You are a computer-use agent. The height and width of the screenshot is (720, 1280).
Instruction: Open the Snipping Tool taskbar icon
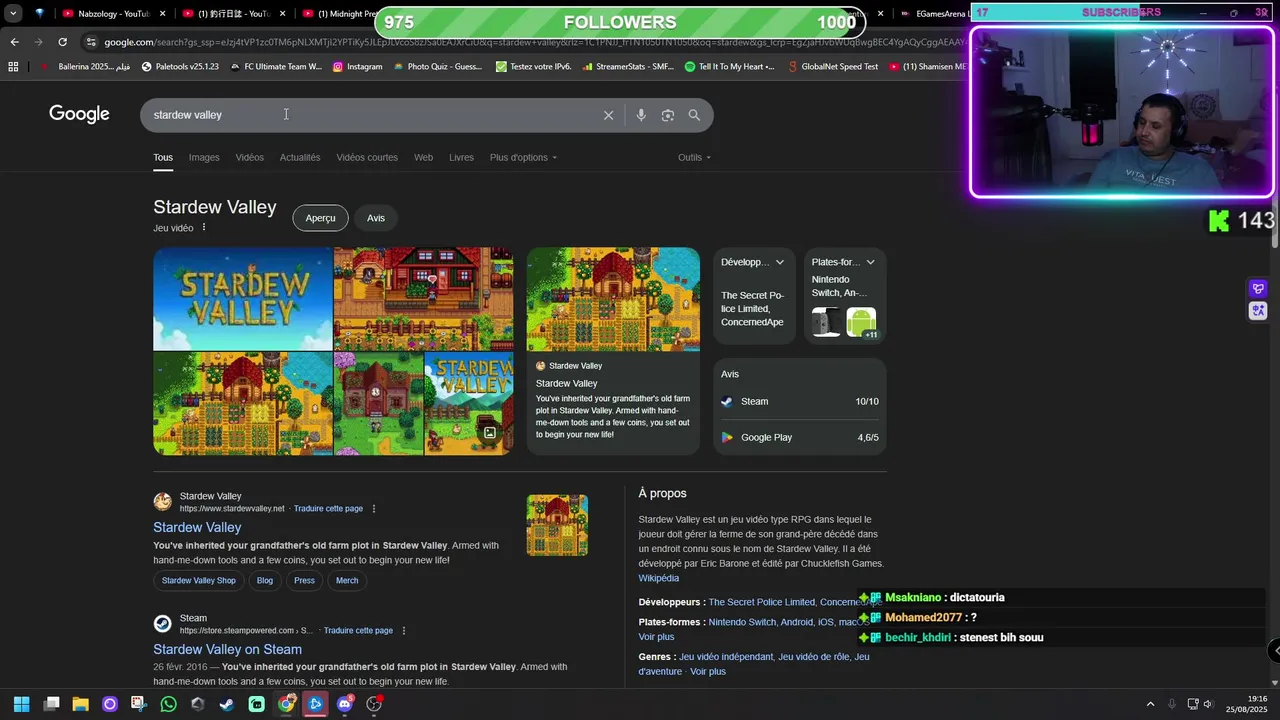tap(139, 704)
